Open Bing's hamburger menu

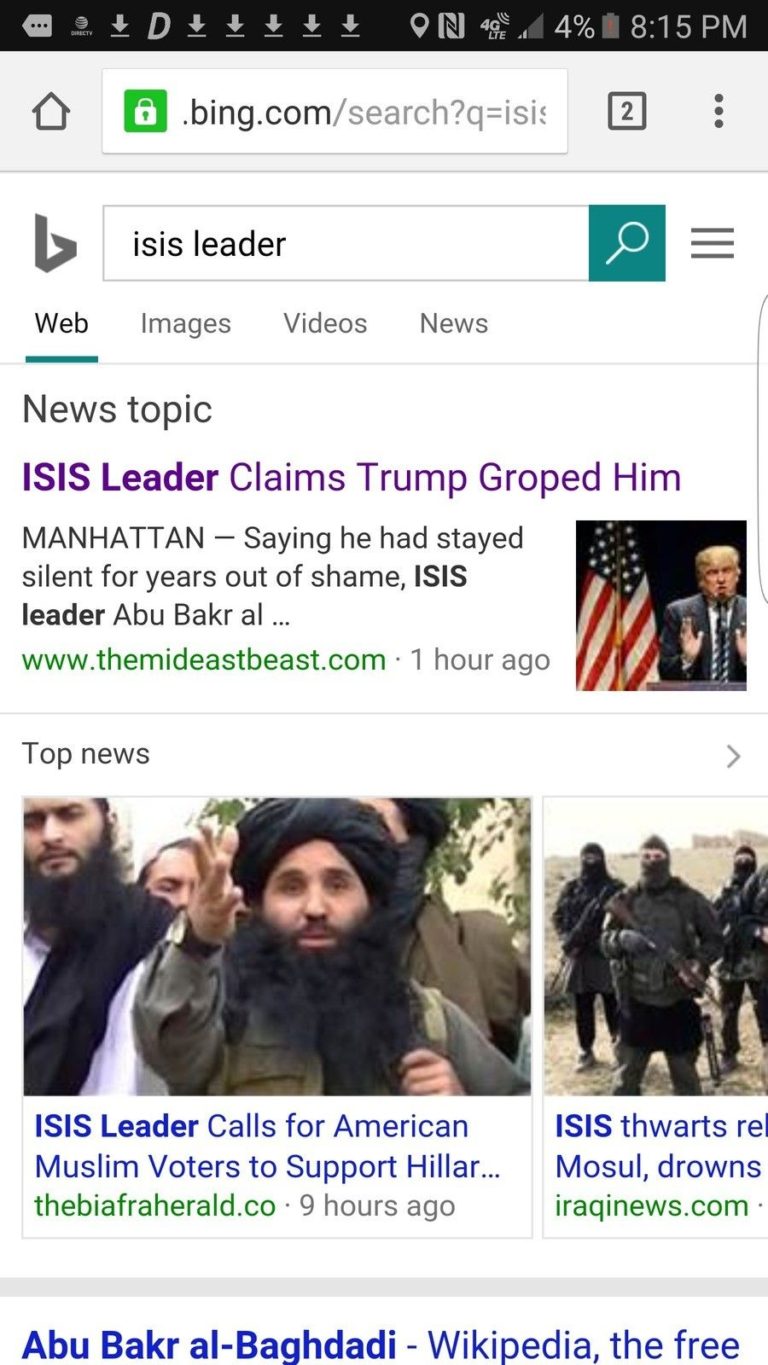coord(712,243)
